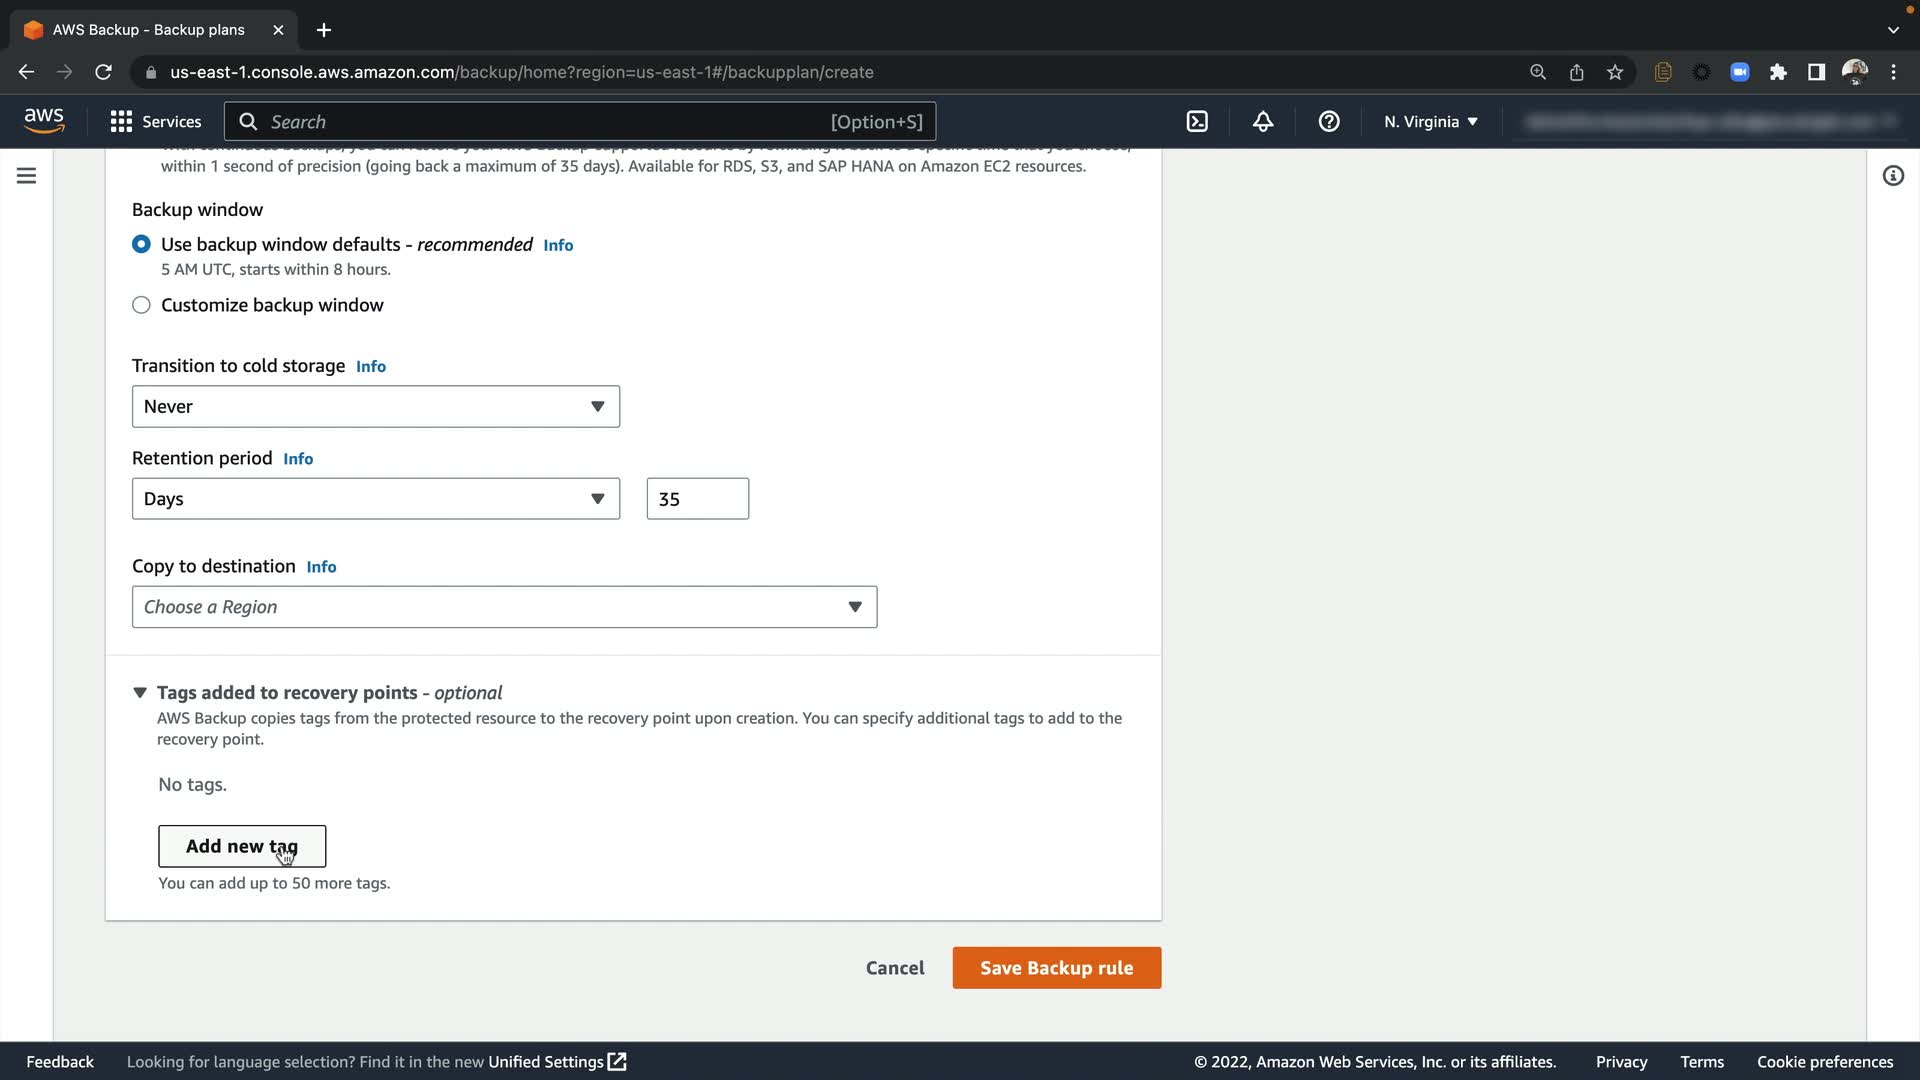Reload the browser page
Screen dimensions: 1920x1080
(103, 72)
